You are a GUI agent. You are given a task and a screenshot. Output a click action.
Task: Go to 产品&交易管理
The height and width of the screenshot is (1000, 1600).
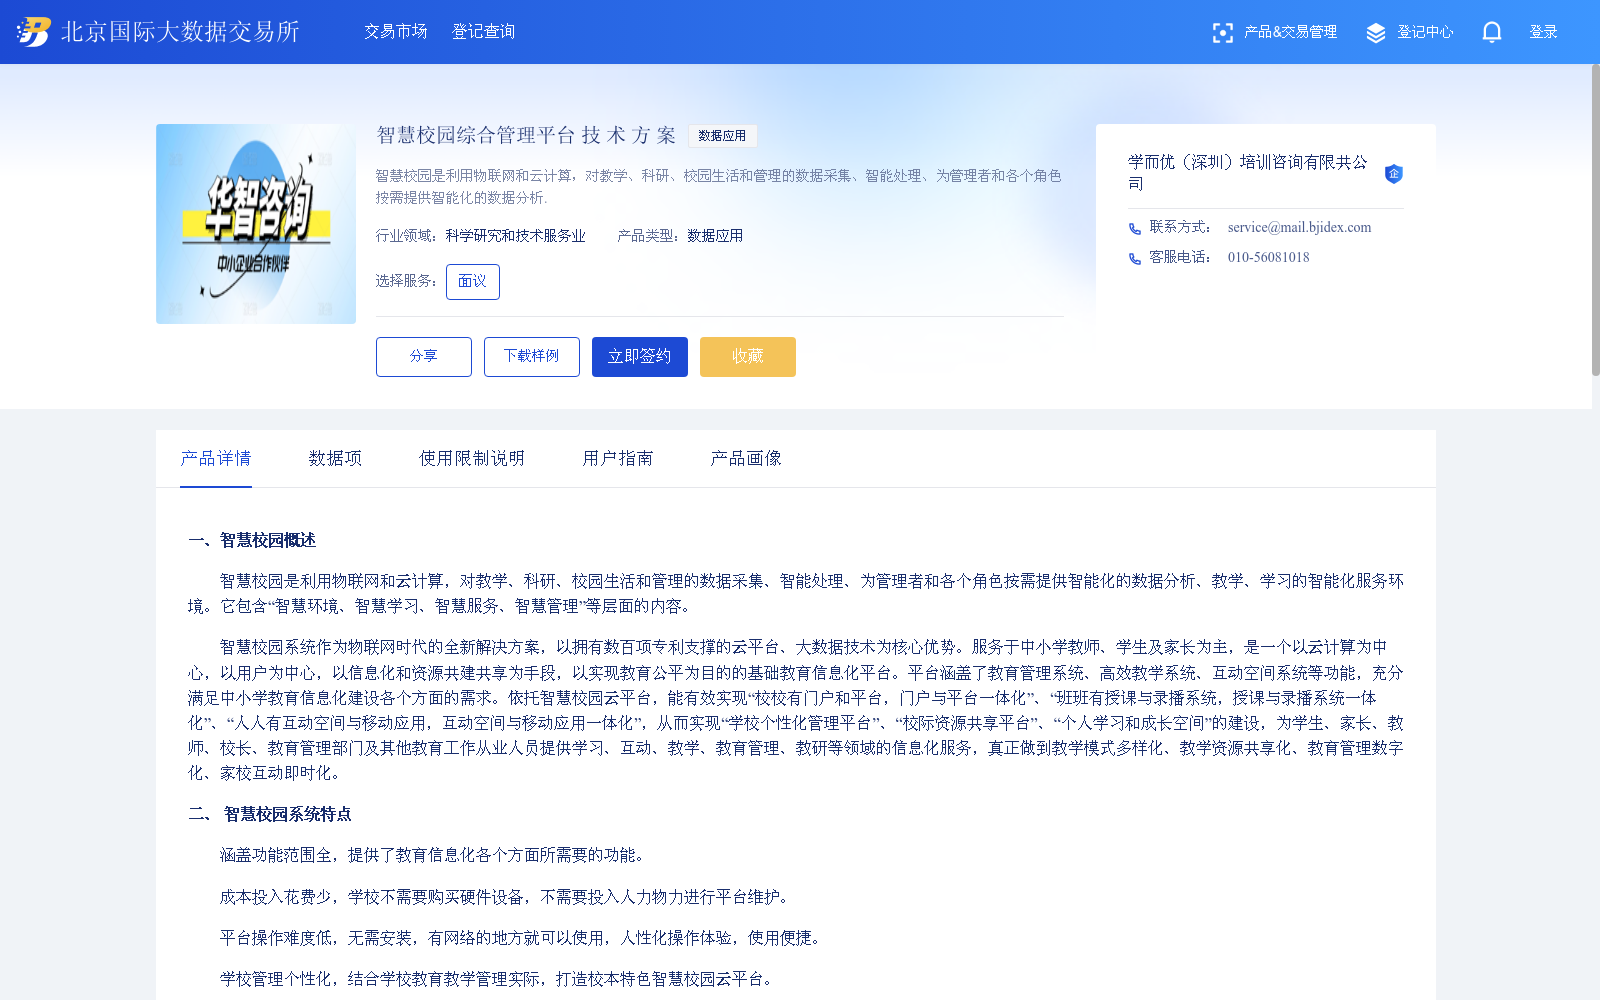[x=1290, y=32]
